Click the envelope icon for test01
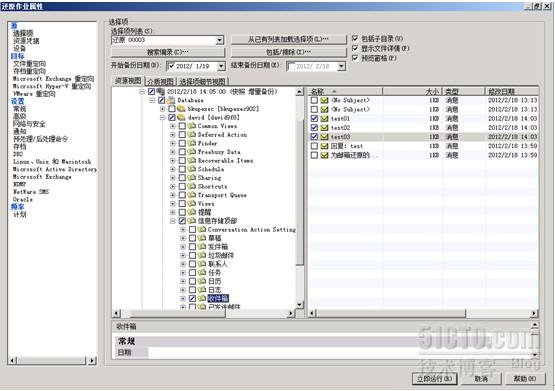 click(x=324, y=119)
